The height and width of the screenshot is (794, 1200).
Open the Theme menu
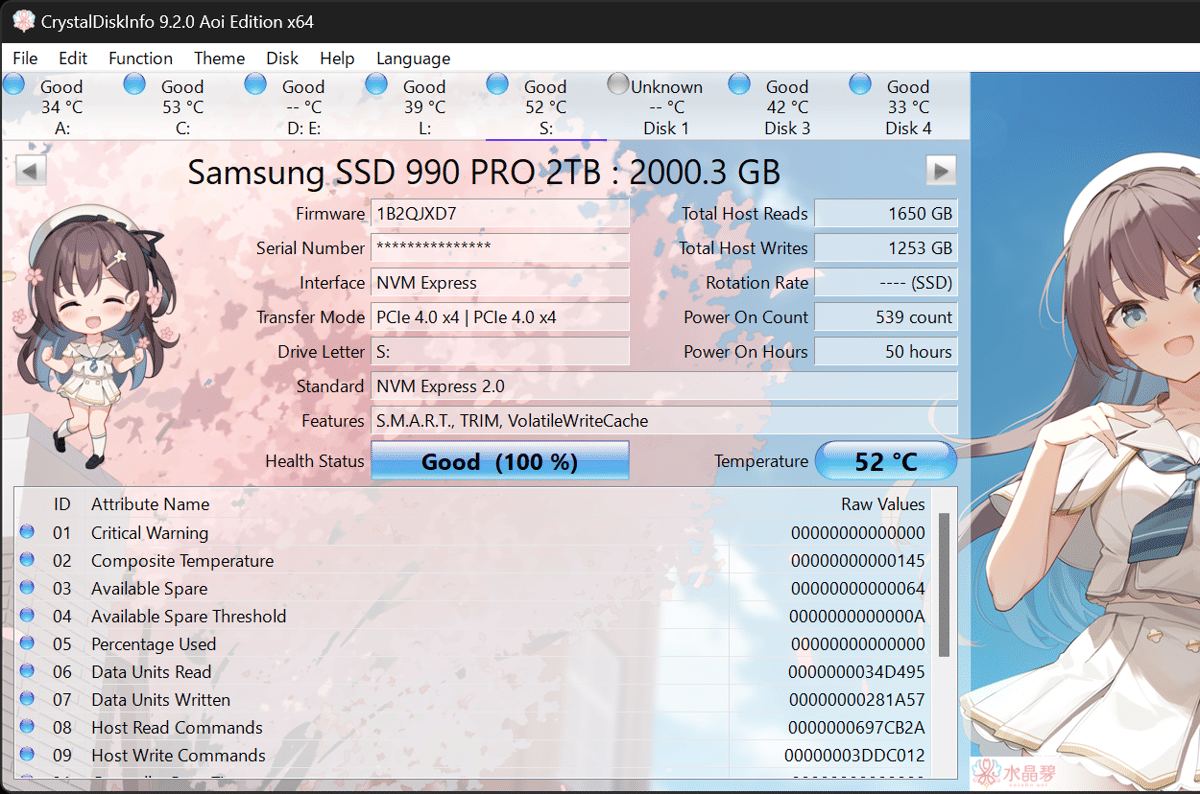pyautogui.click(x=219, y=58)
